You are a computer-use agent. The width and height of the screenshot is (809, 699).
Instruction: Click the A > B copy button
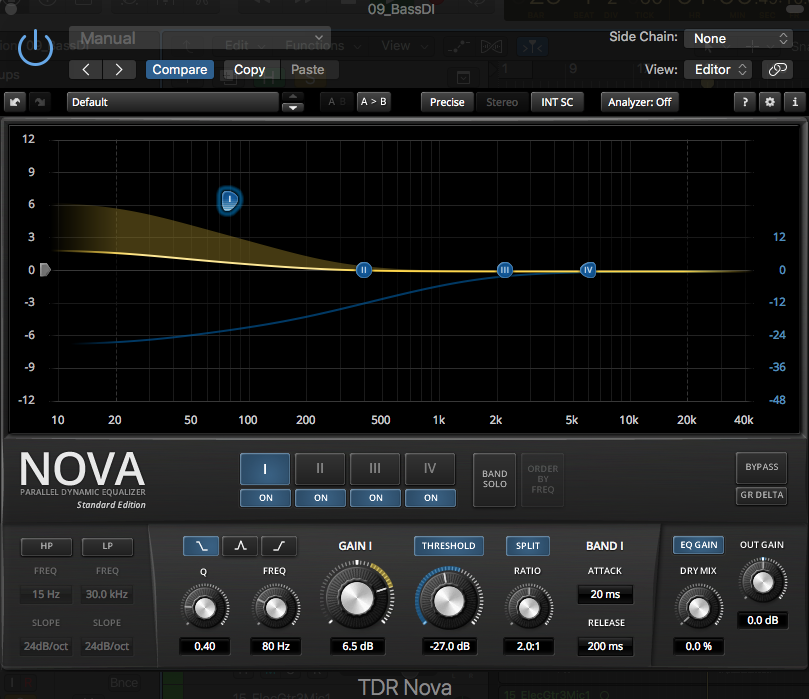373,102
